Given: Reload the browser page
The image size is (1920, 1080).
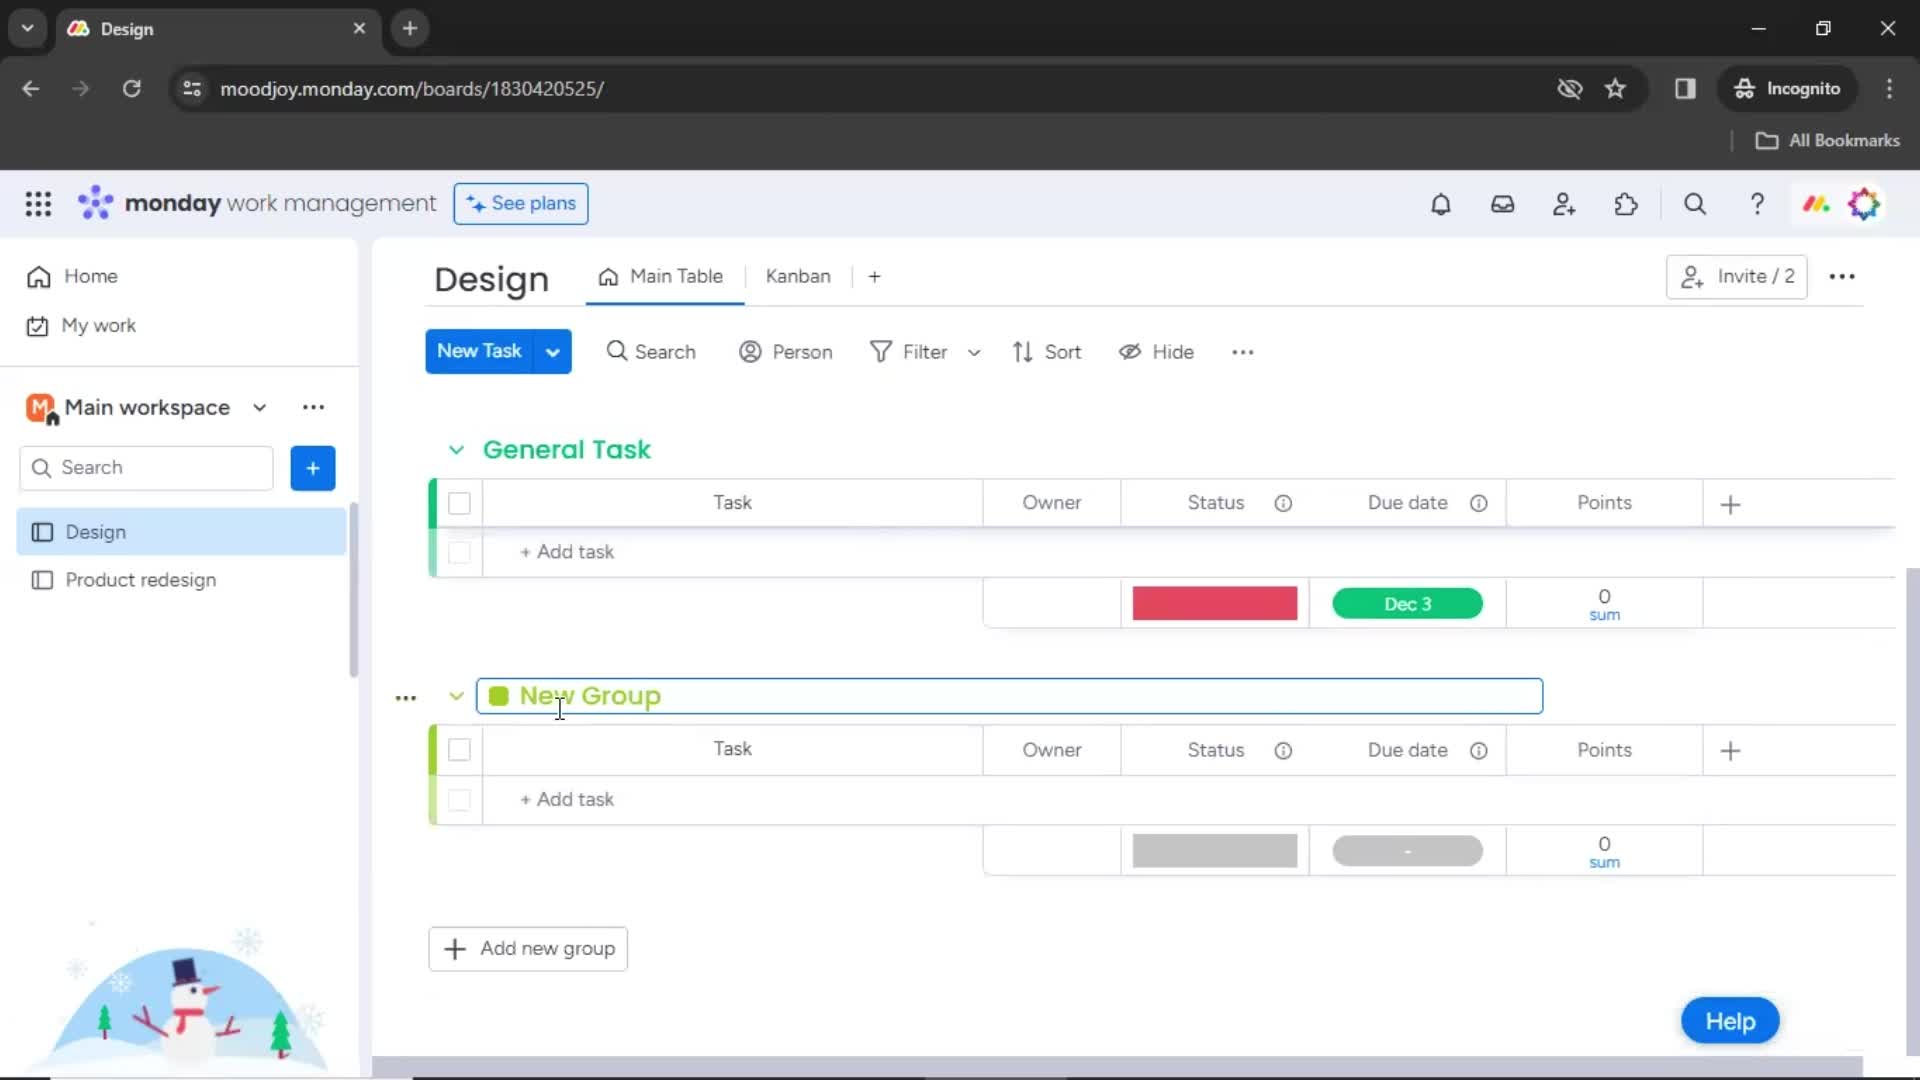Looking at the screenshot, I should coord(131,89).
